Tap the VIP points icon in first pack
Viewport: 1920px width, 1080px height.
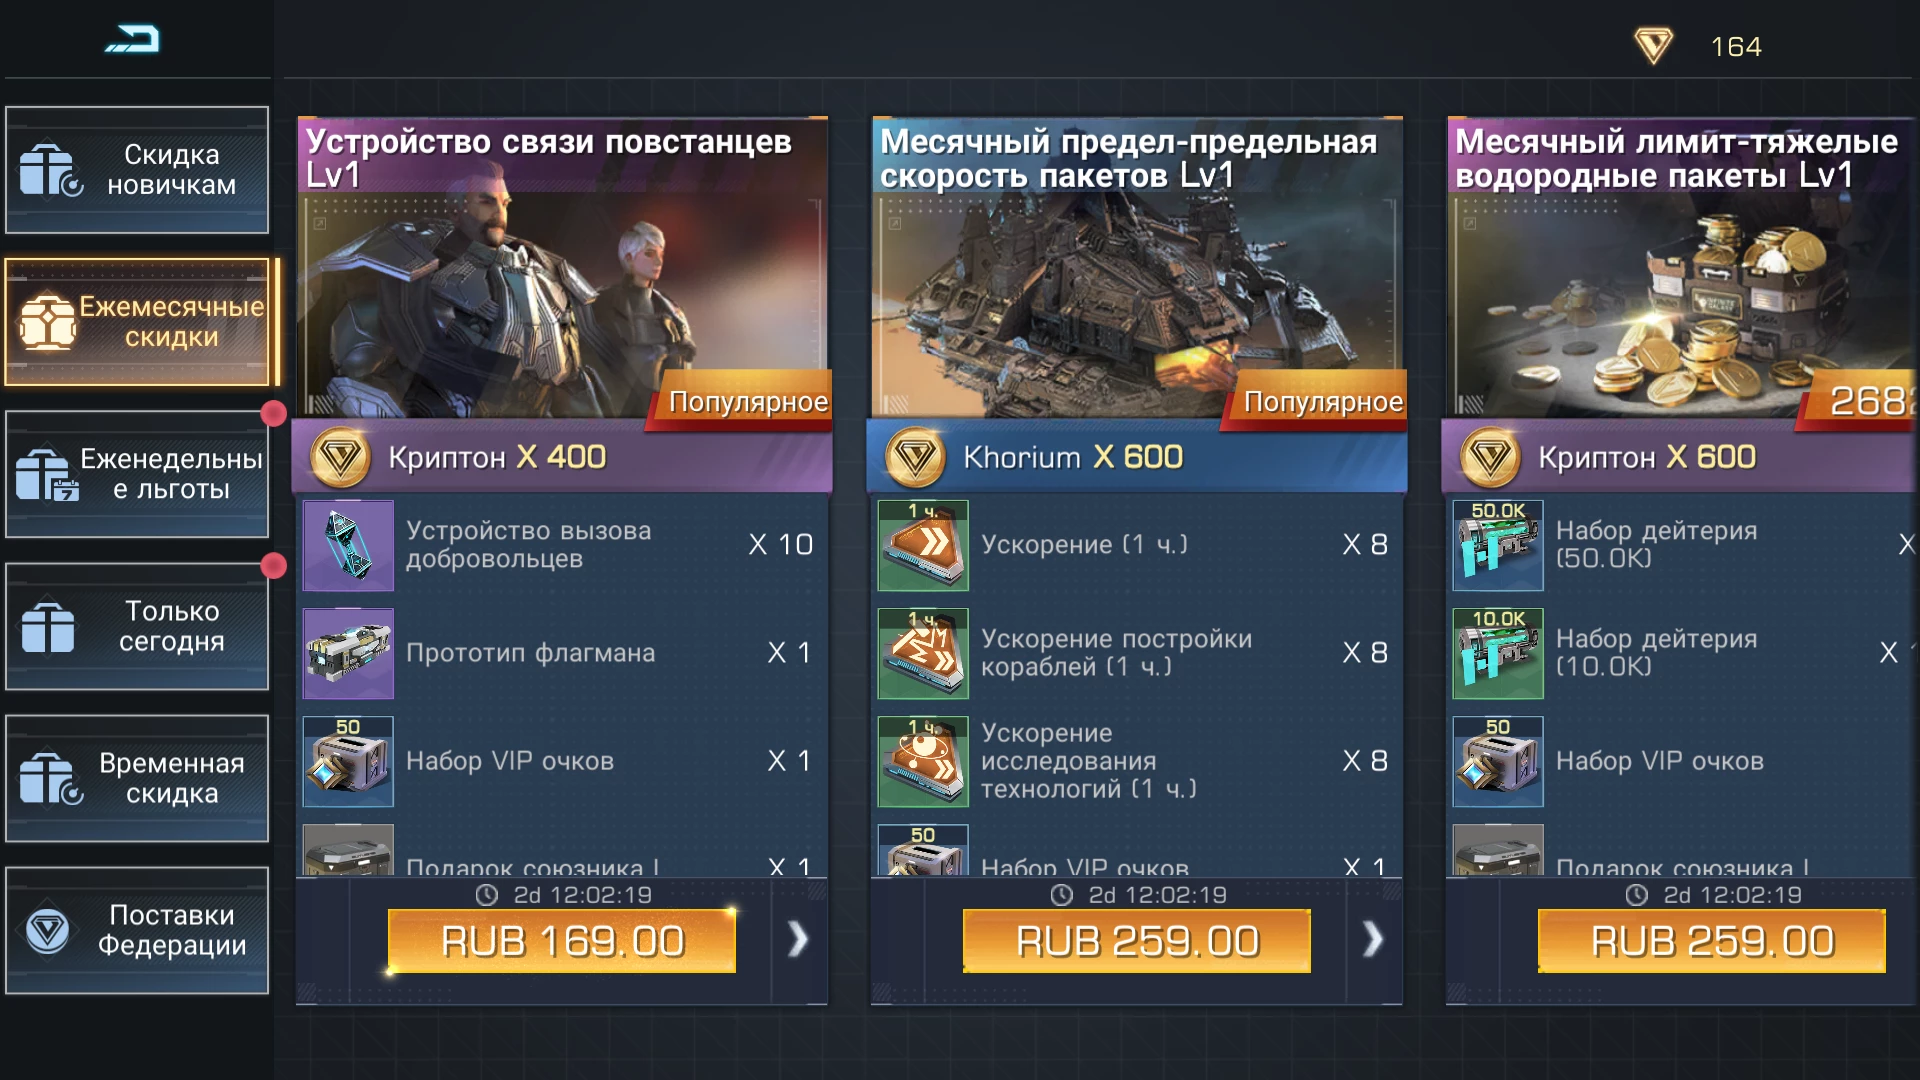[348, 761]
